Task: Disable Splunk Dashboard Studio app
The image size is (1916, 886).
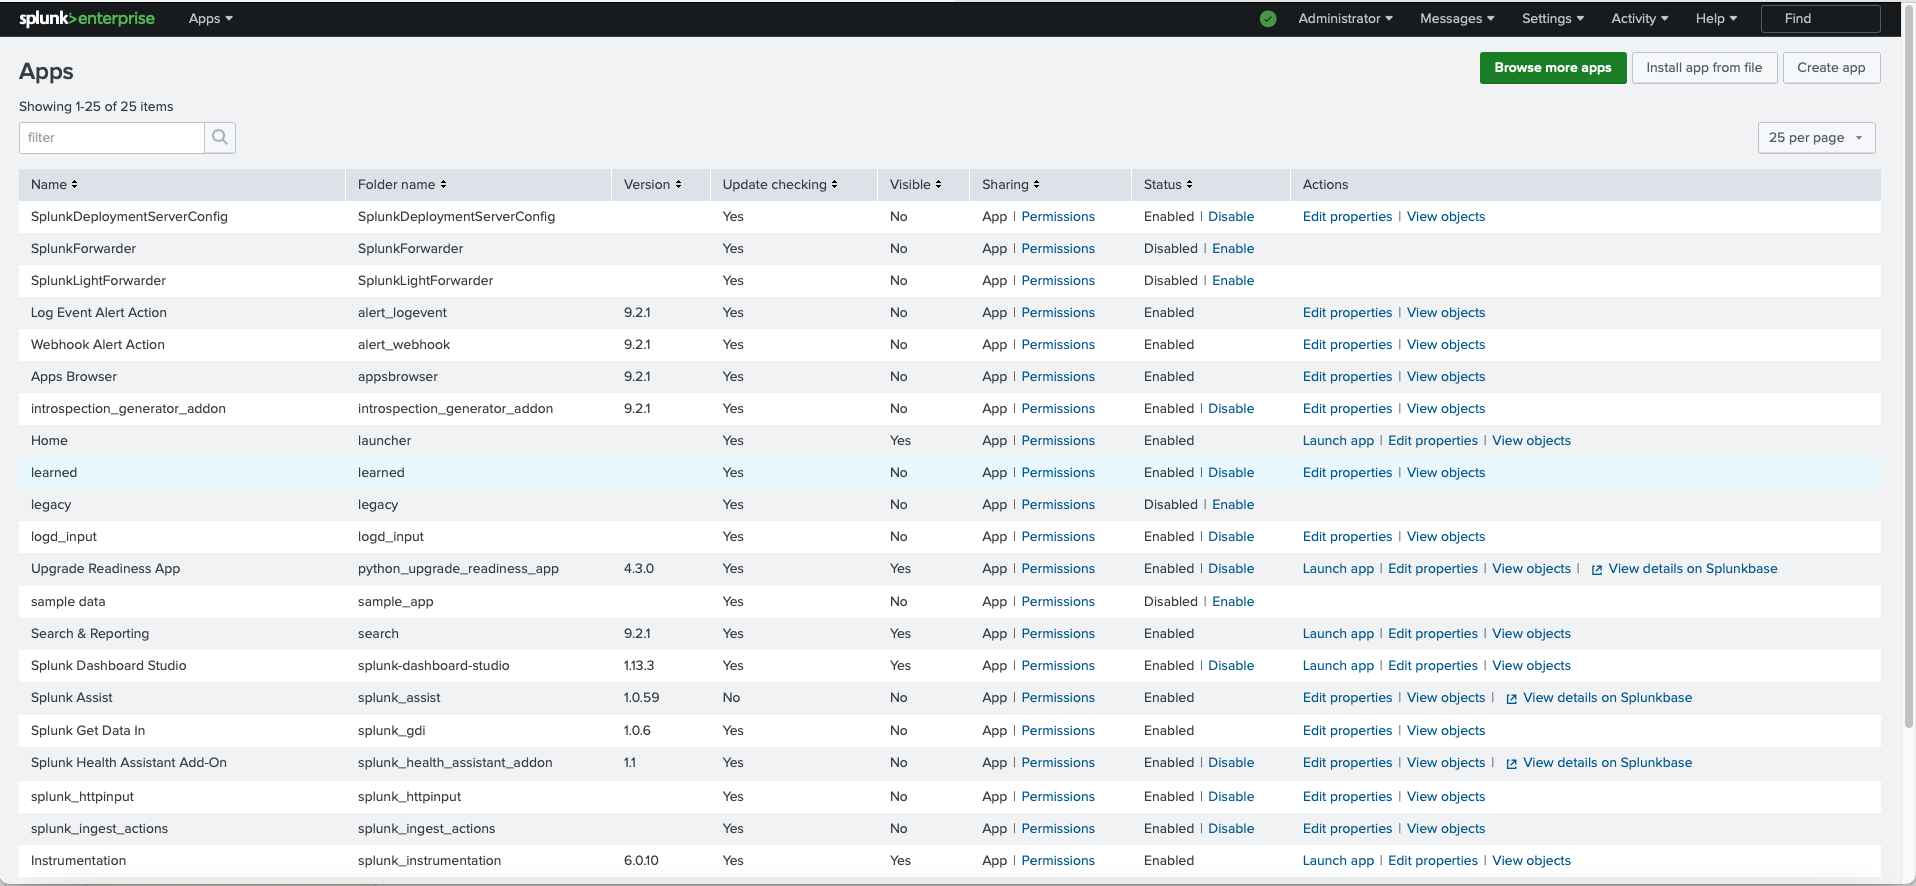Action: point(1231,666)
